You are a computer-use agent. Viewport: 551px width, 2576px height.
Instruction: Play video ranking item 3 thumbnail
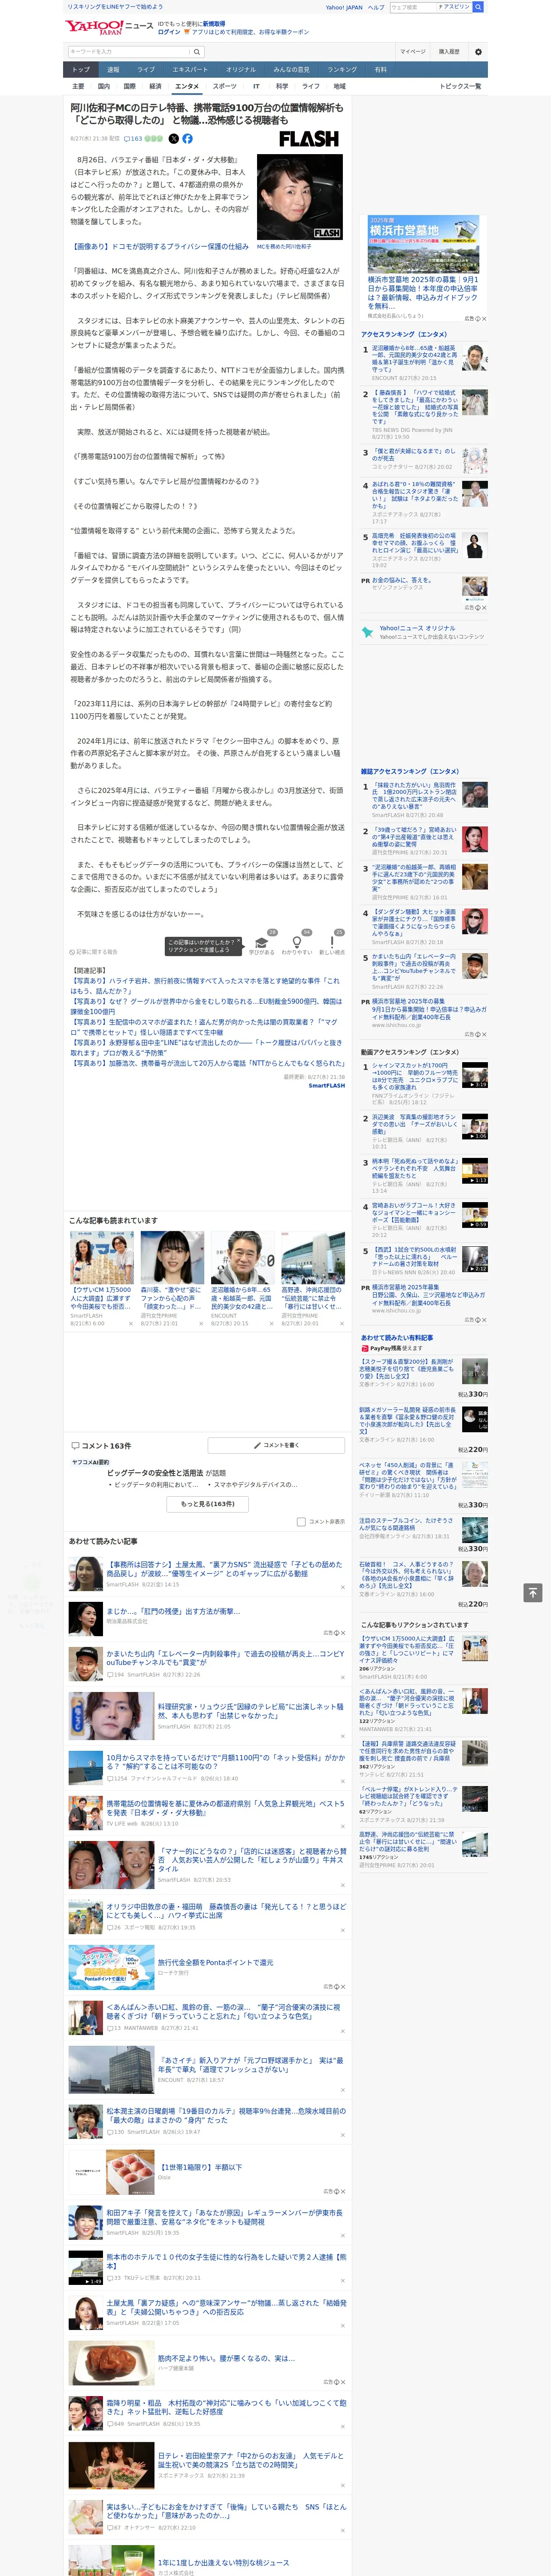[x=475, y=1171]
